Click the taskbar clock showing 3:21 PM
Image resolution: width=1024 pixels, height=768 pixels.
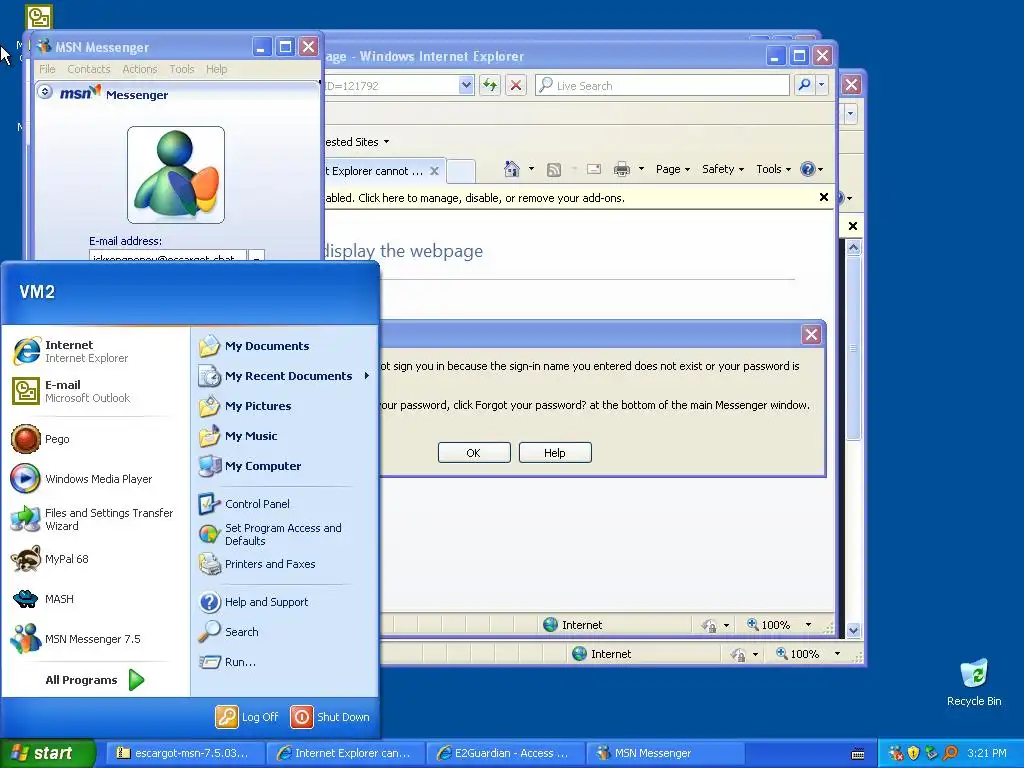tap(987, 753)
